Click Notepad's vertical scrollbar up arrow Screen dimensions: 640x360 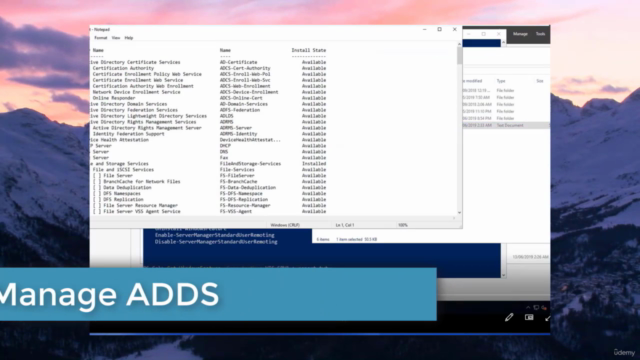click(x=460, y=44)
